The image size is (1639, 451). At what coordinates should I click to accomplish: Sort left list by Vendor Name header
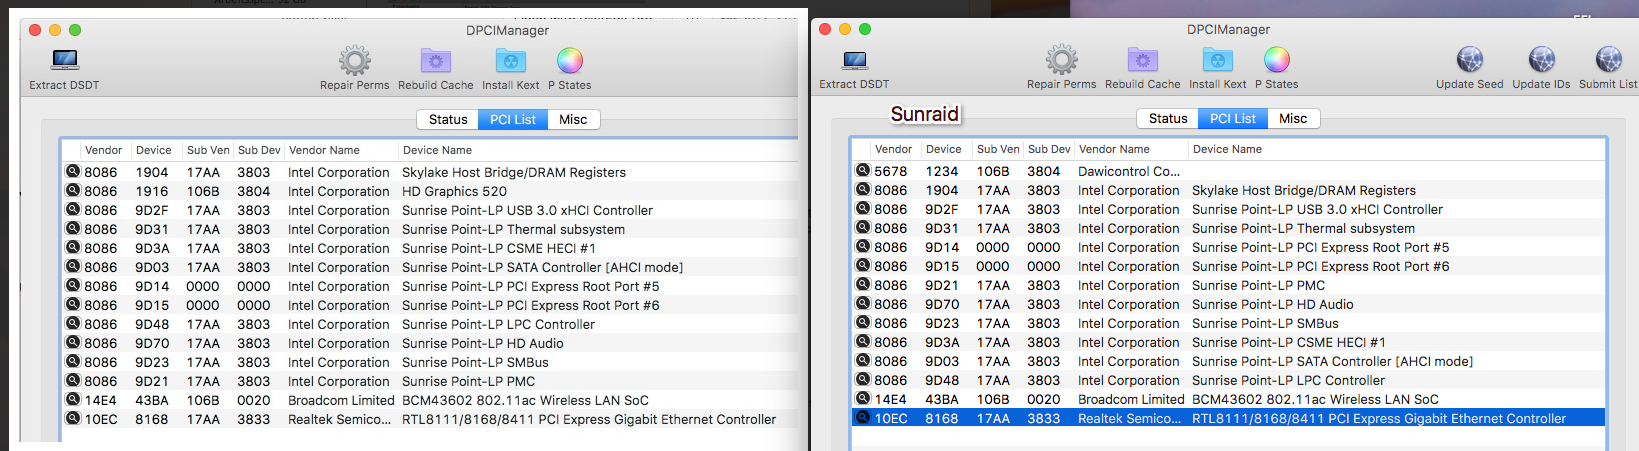pyautogui.click(x=324, y=150)
